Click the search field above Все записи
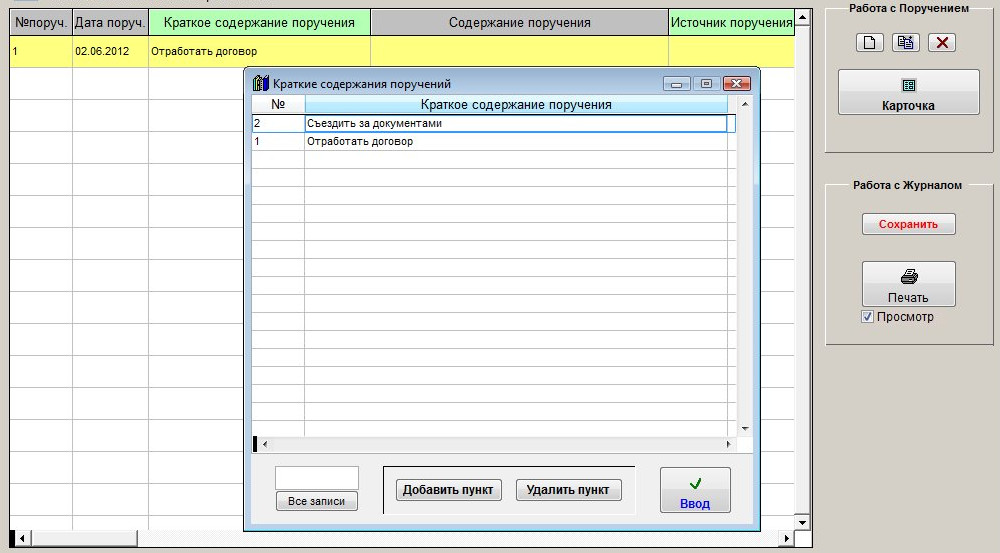The width and height of the screenshot is (1000, 553). (x=316, y=478)
